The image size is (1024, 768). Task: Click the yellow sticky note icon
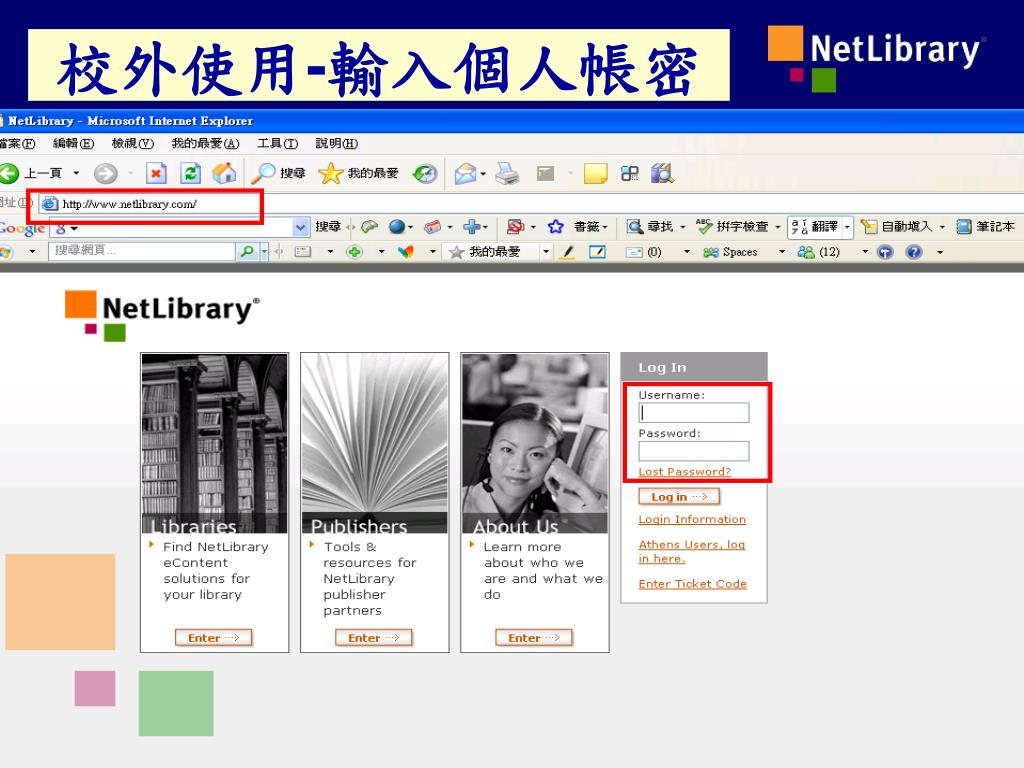tap(595, 173)
